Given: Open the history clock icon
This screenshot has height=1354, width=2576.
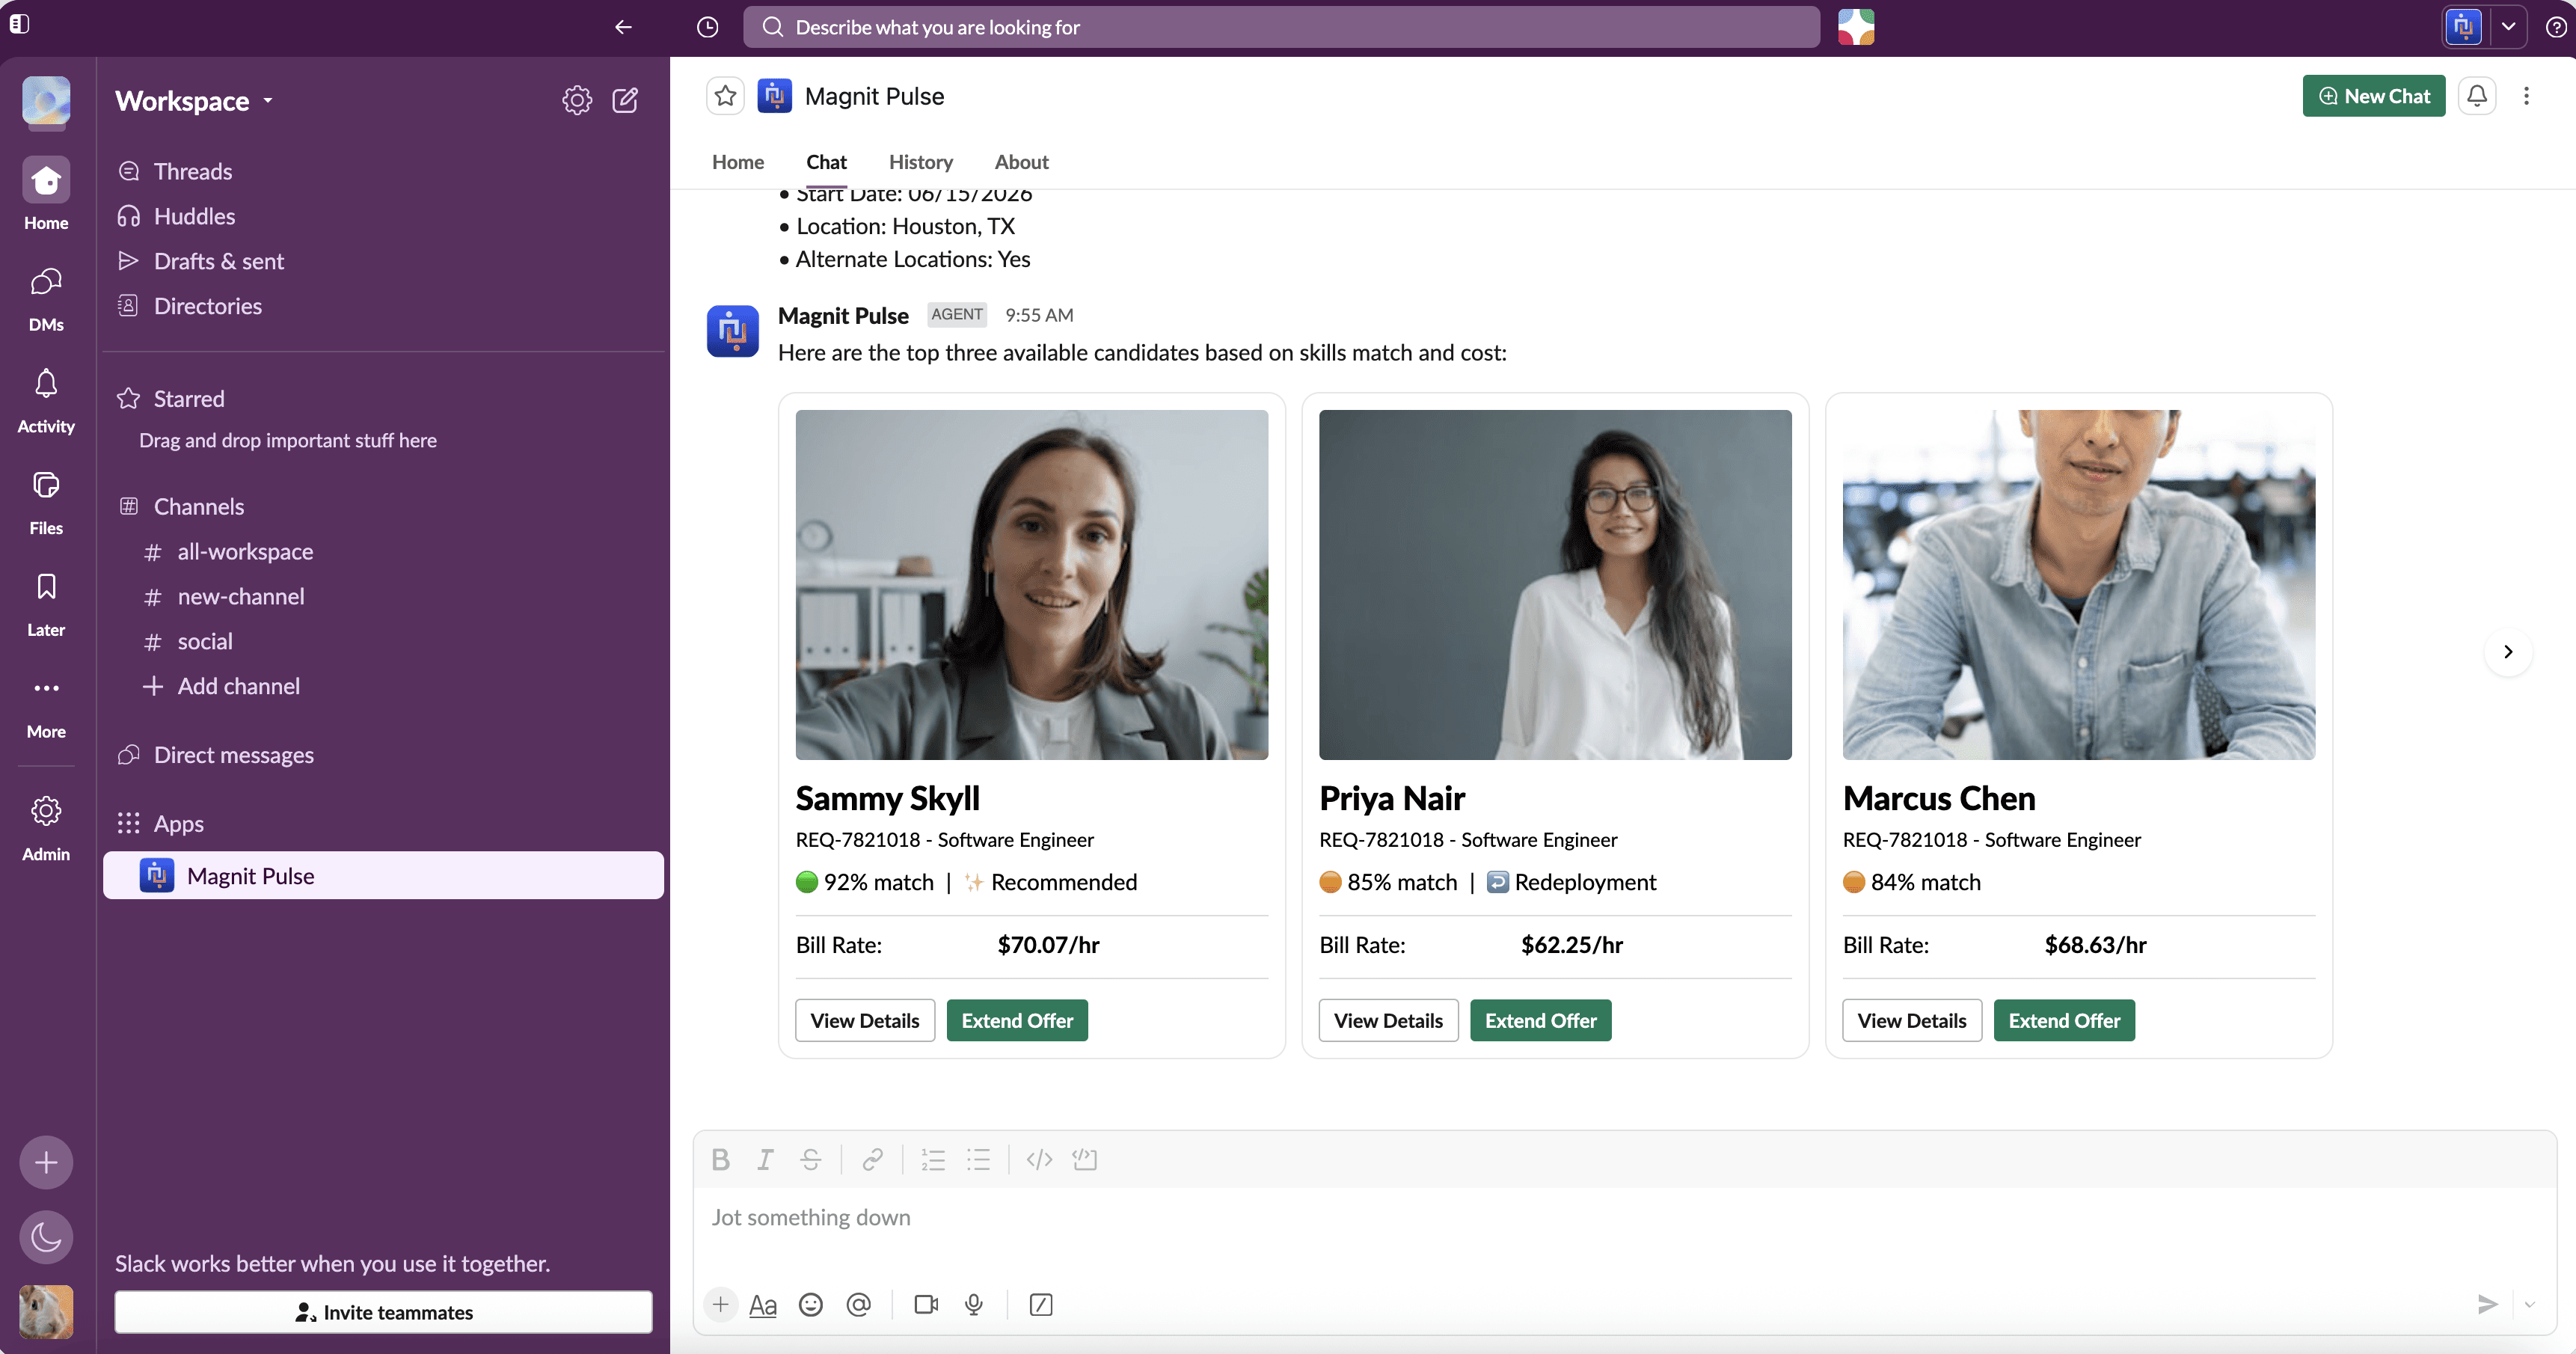Looking at the screenshot, I should (x=707, y=27).
